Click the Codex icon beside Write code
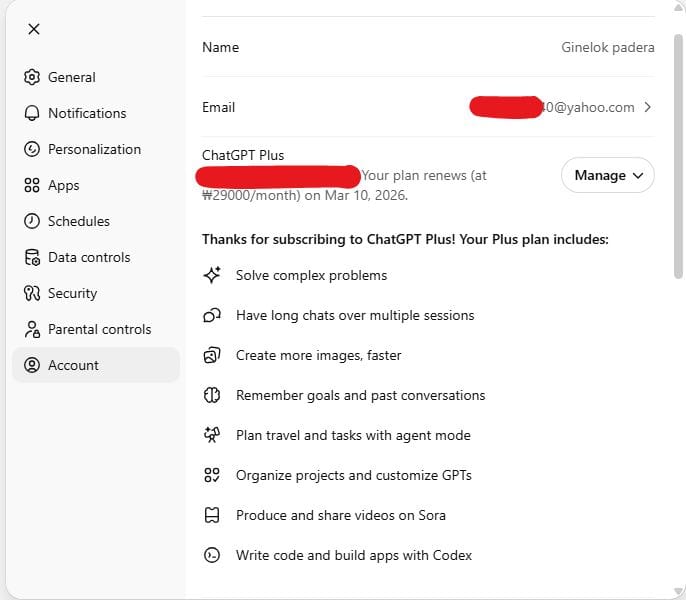686x600 pixels. (211, 555)
